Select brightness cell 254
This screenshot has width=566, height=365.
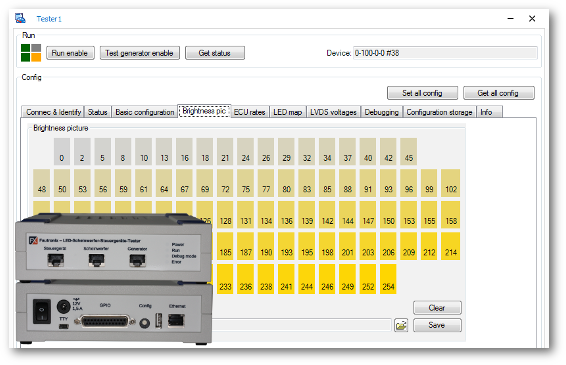(x=388, y=279)
